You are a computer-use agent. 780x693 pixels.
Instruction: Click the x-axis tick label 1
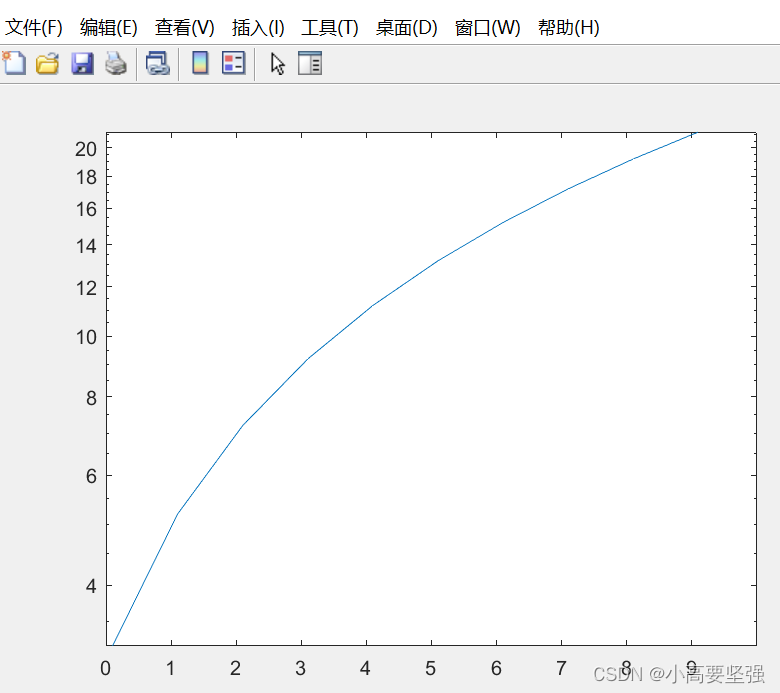click(171, 668)
